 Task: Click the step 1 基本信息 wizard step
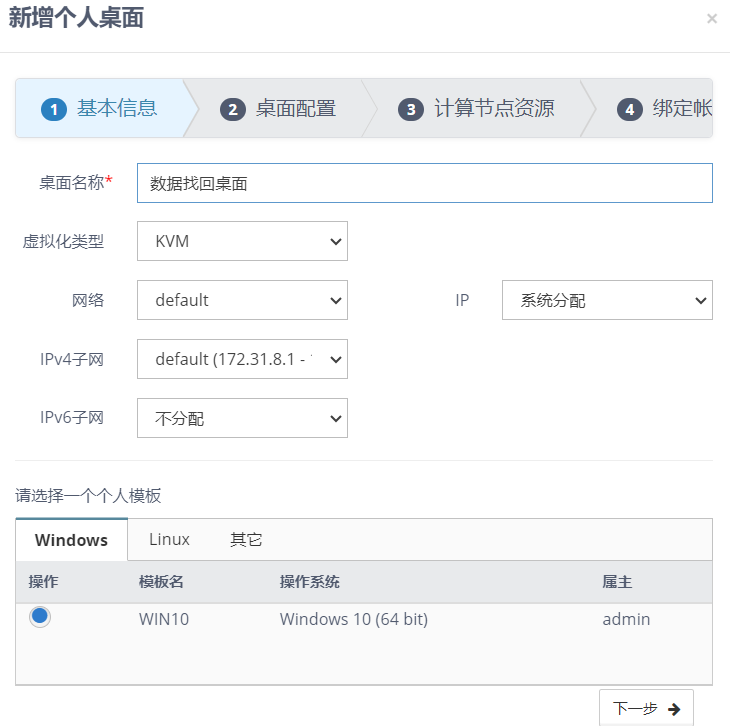[x=100, y=108]
